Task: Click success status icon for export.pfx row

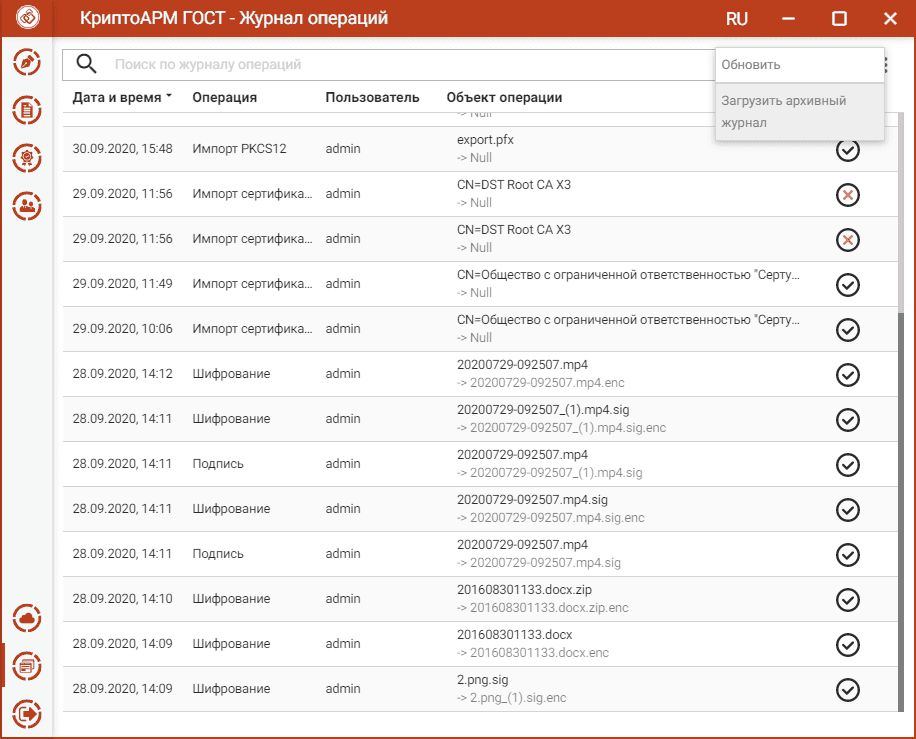Action: point(848,150)
